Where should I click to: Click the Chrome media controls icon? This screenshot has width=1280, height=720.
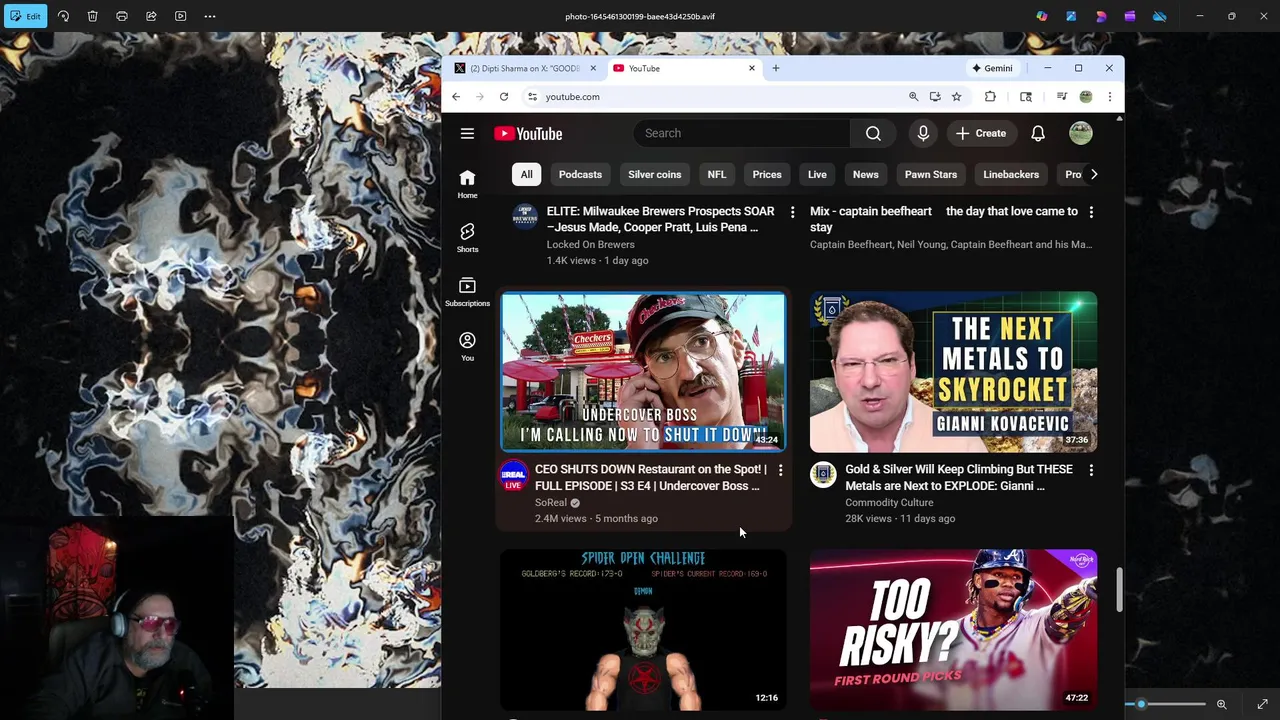point(1061,97)
